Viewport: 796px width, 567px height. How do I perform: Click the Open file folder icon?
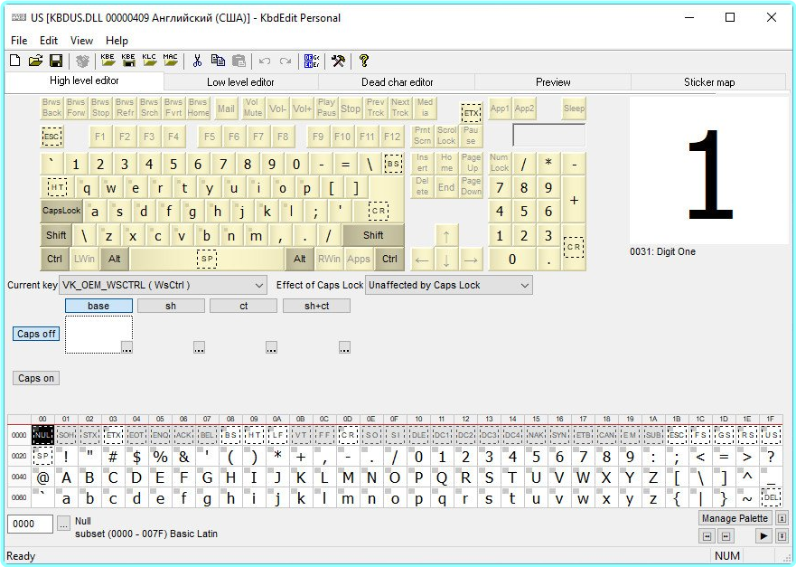coord(35,61)
